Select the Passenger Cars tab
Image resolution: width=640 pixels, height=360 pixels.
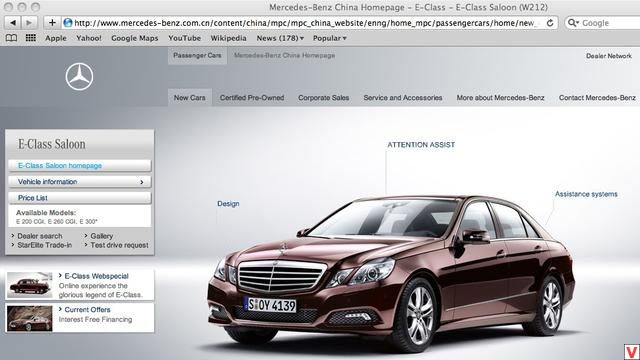pos(197,56)
